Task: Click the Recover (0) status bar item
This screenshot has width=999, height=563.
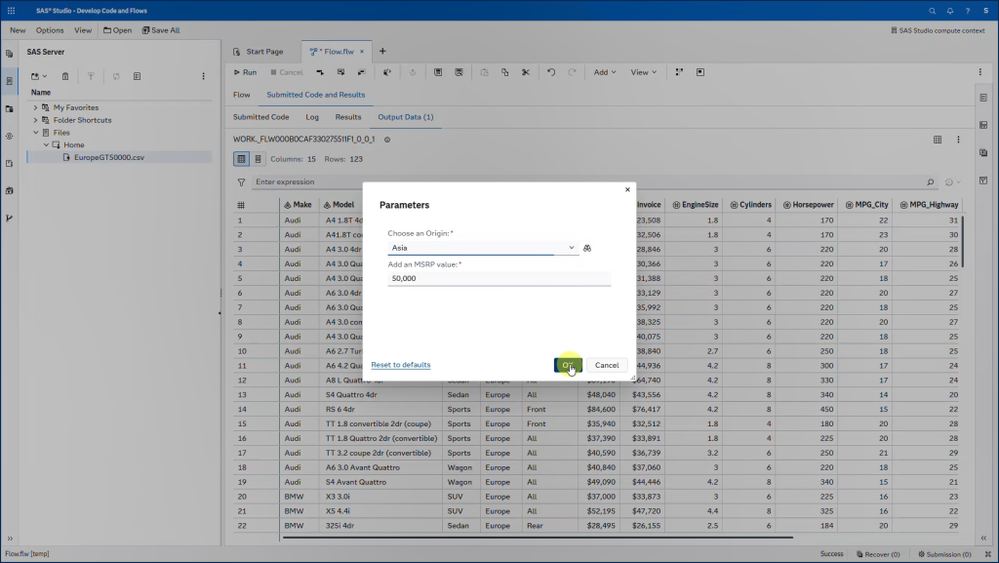Action: click(x=878, y=554)
